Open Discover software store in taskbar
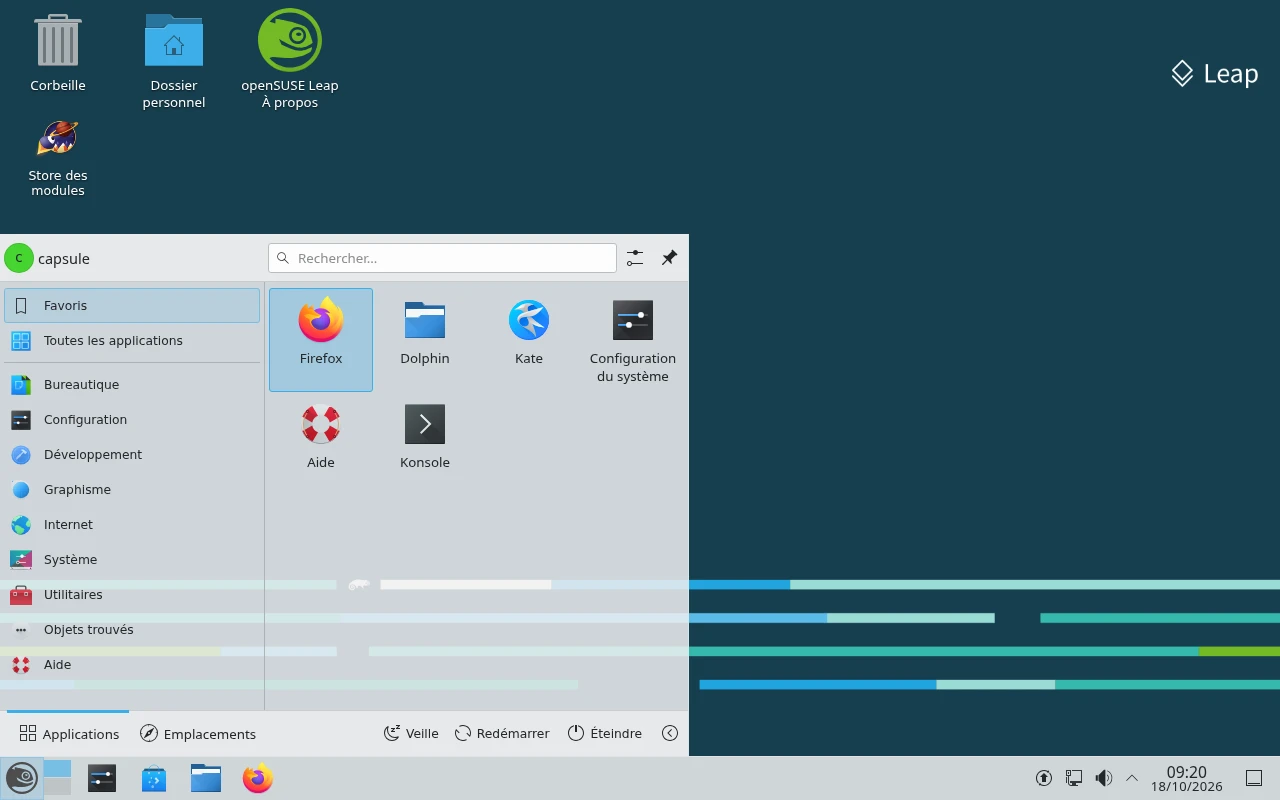Viewport: 1280px width, 800px height. [x=154, y=778]
